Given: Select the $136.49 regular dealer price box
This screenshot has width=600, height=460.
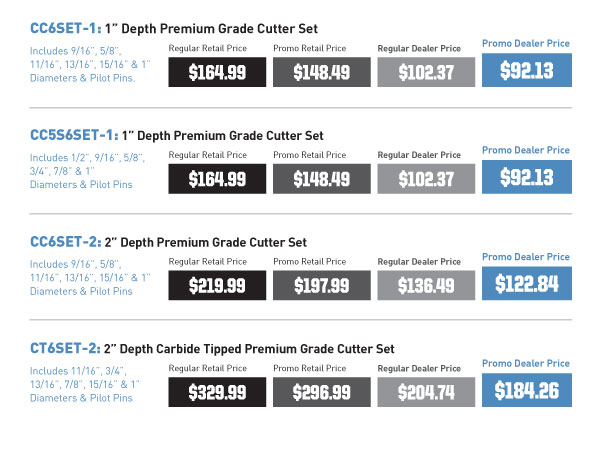Looking at the screenshot, I should tap(426, 285).
